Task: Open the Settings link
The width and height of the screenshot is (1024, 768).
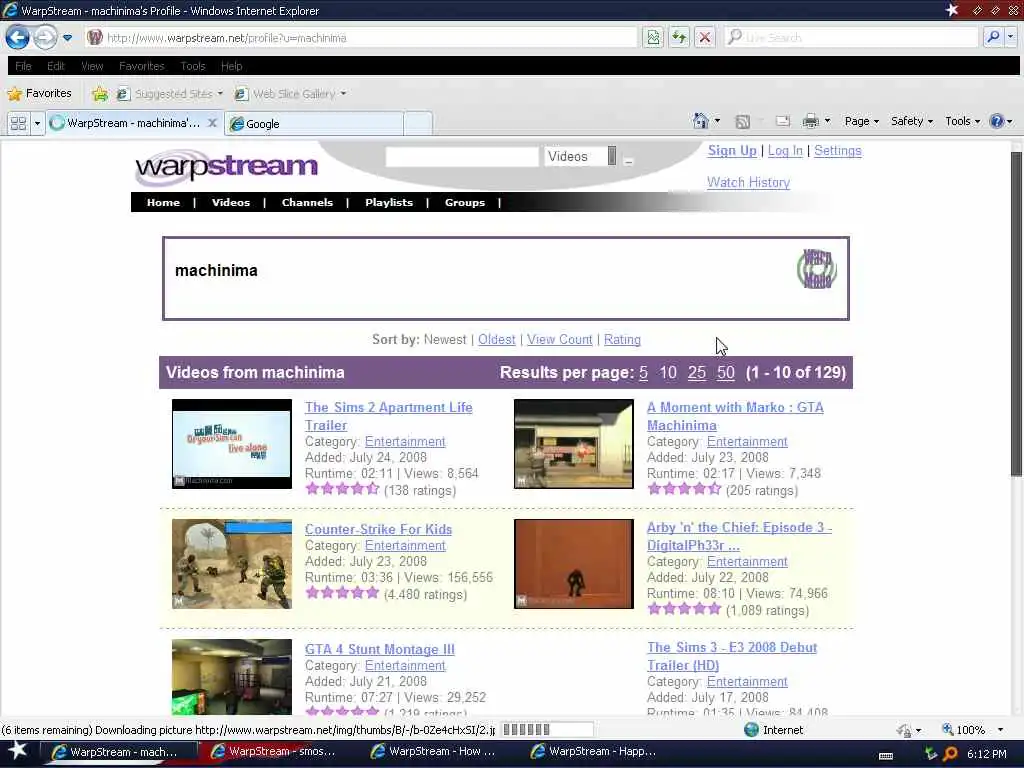Action: point(838,151)
